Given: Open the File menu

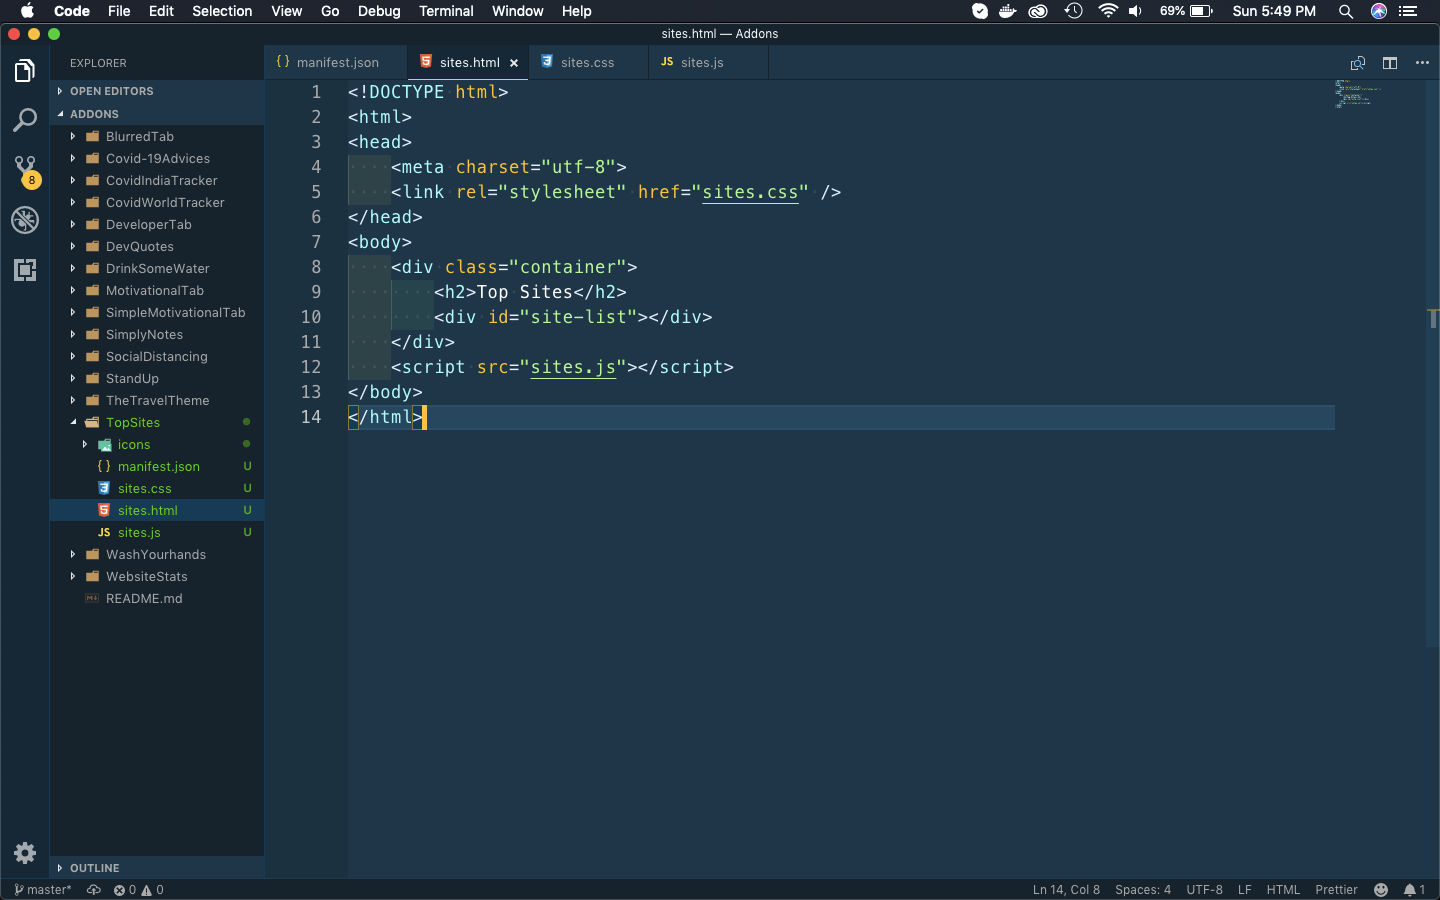Looking at the screenshot, I should click(119, 11).
